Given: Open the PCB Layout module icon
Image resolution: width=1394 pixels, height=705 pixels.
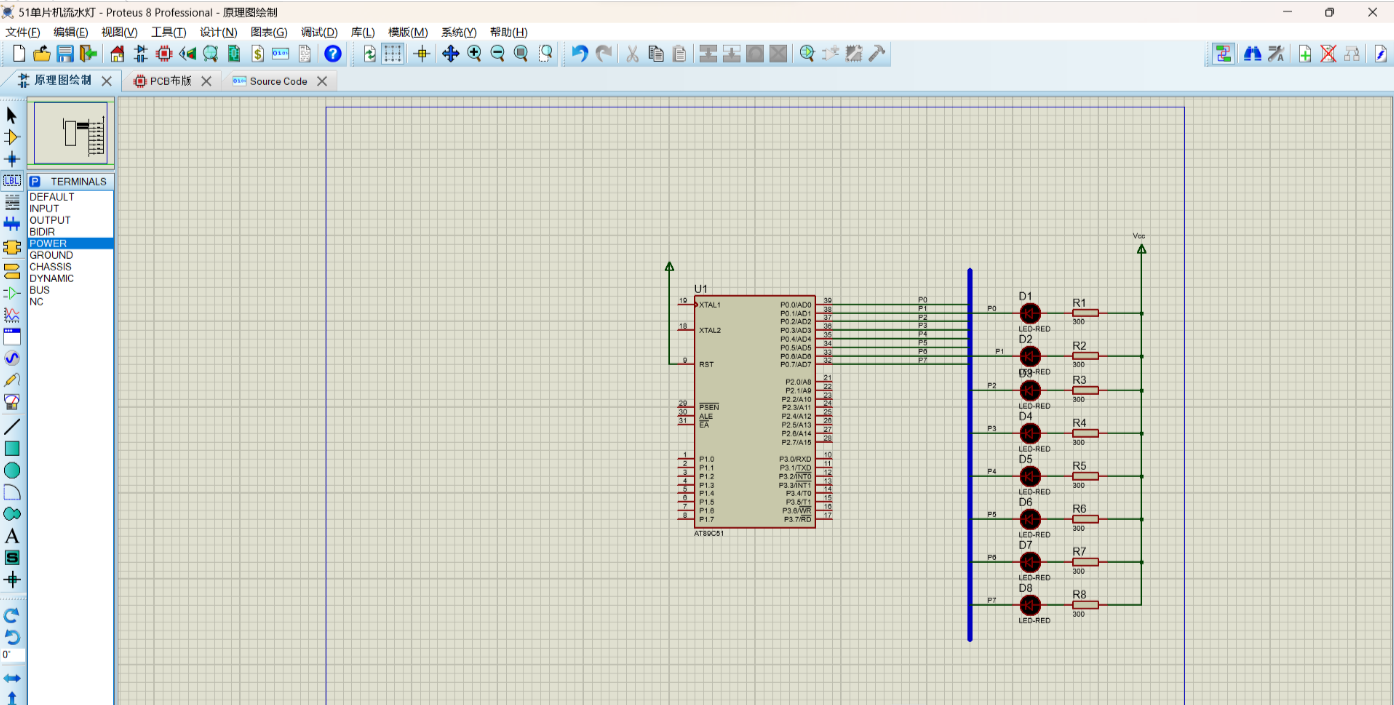Looking at the screenshot, I should [x=164, y=54].
